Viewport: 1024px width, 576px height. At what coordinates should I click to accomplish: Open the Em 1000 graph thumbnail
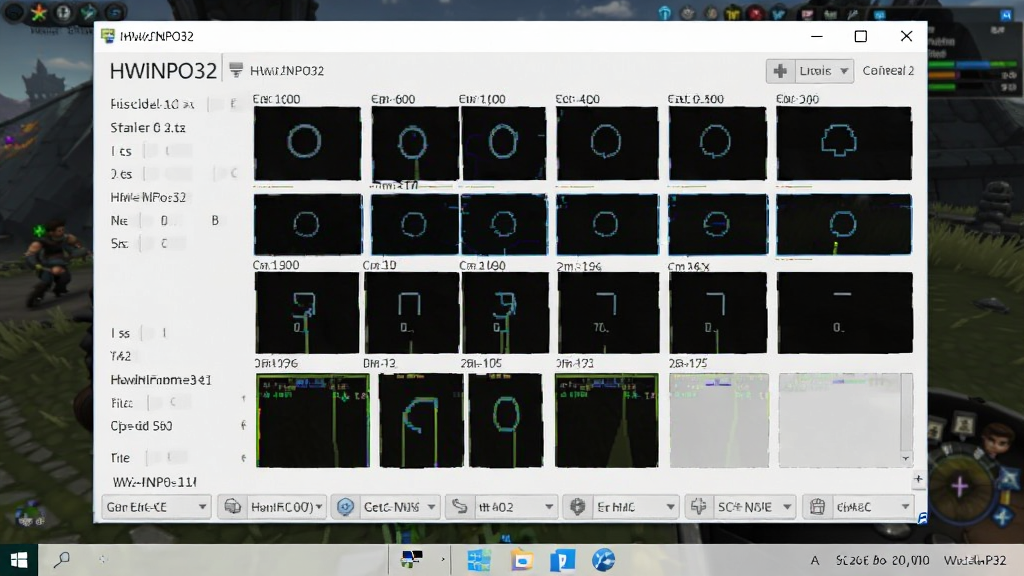point(307,143)
